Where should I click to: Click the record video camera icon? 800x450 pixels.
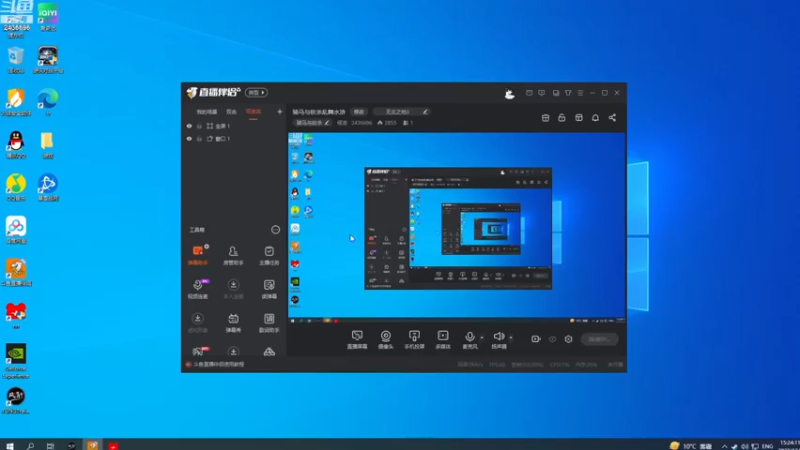(x=536, y=339)
